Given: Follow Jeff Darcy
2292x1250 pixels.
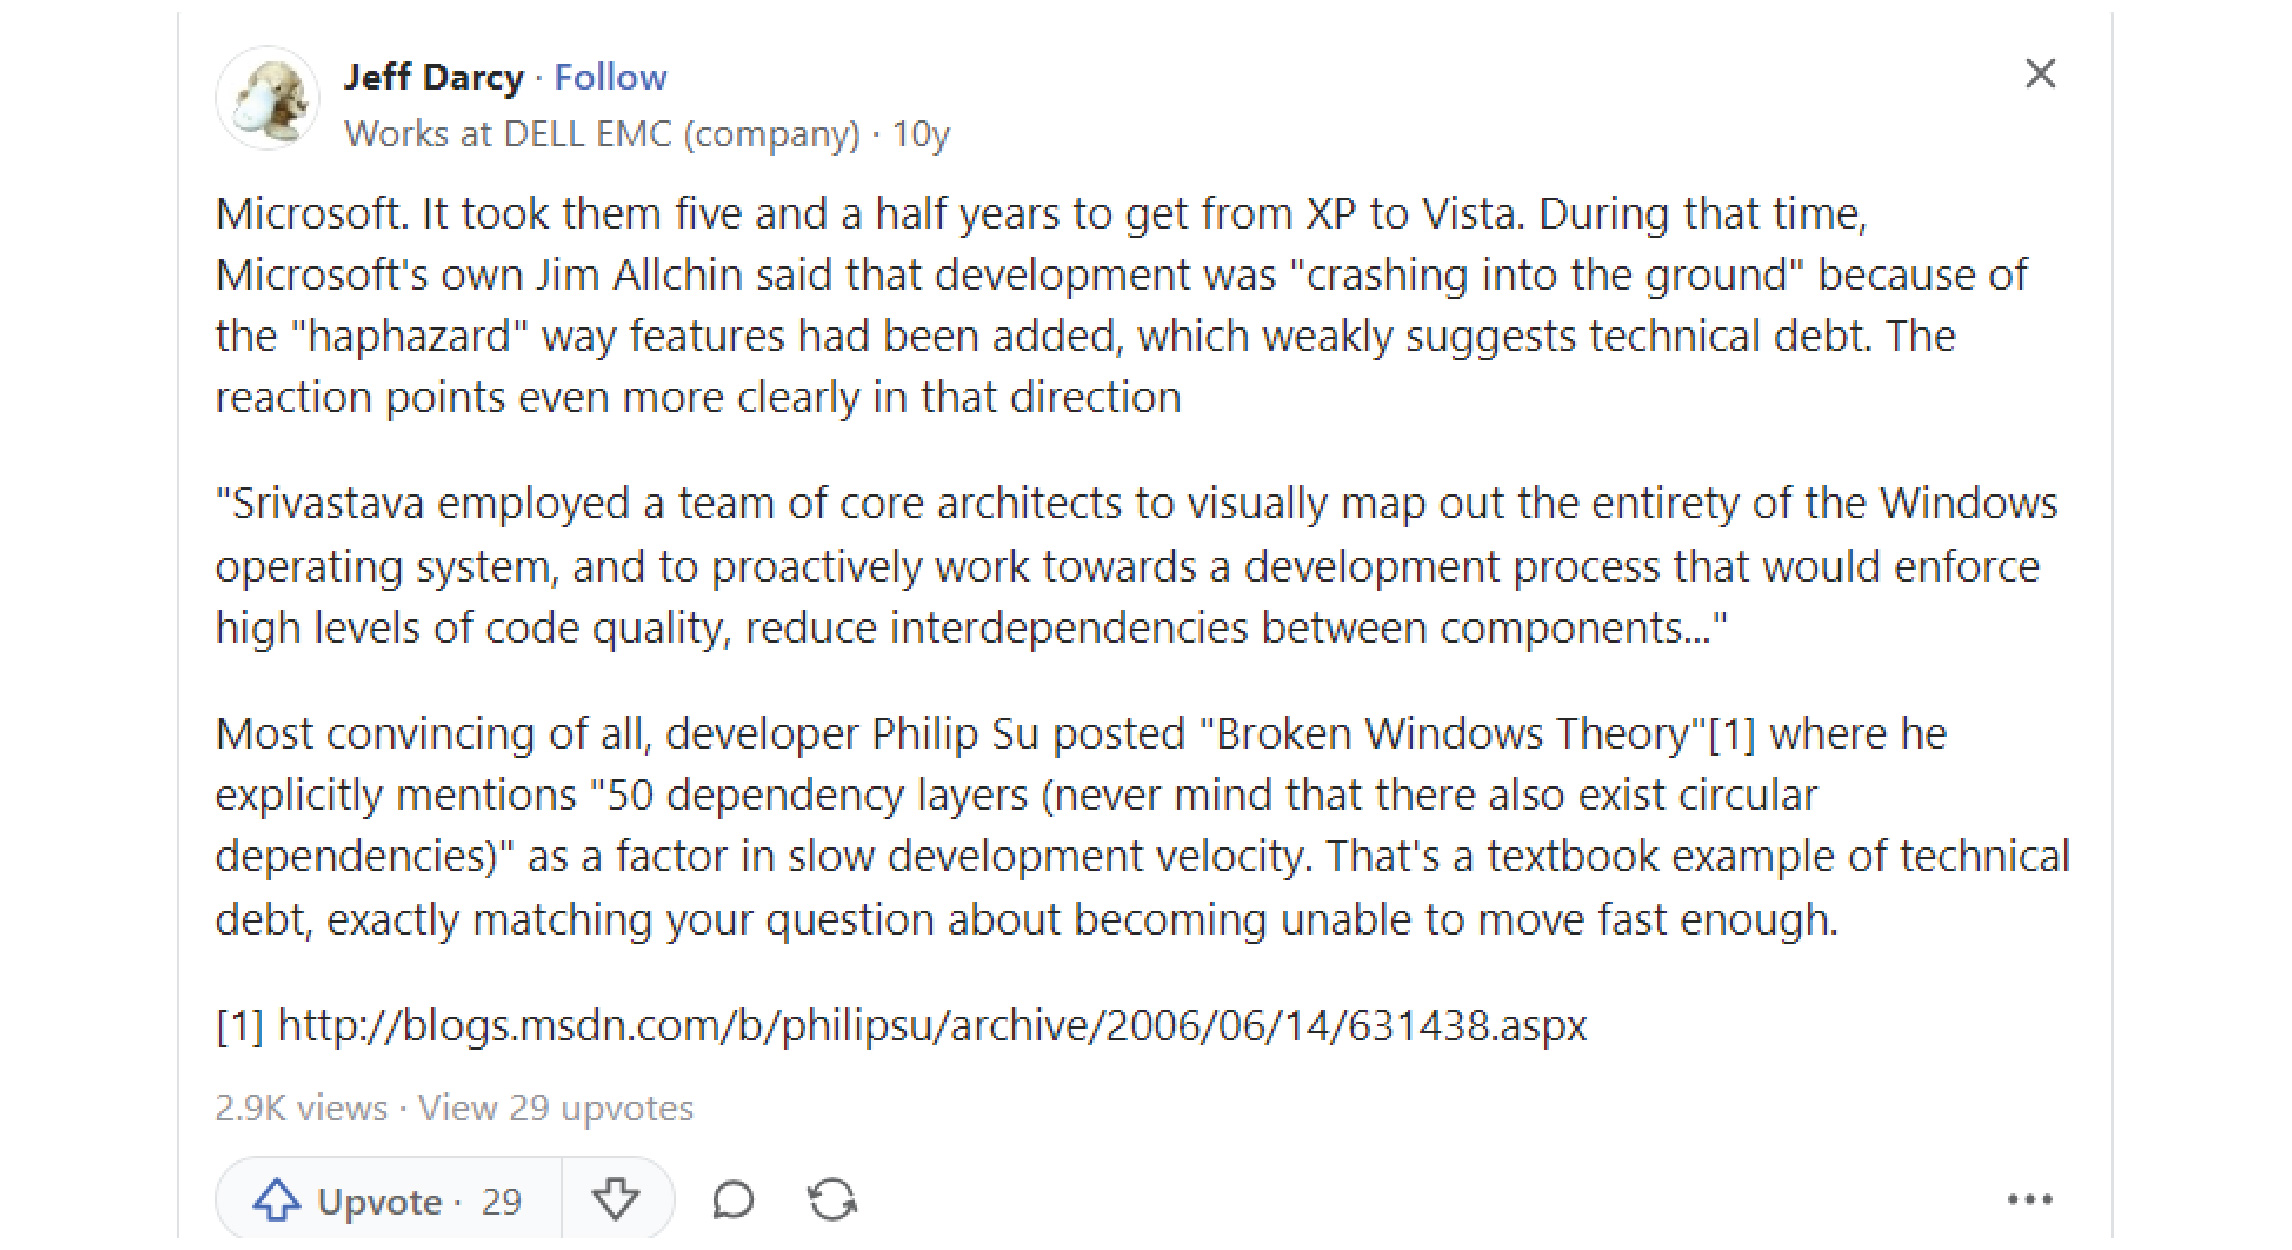Looking at the screenshot, I should pos(610,77).
